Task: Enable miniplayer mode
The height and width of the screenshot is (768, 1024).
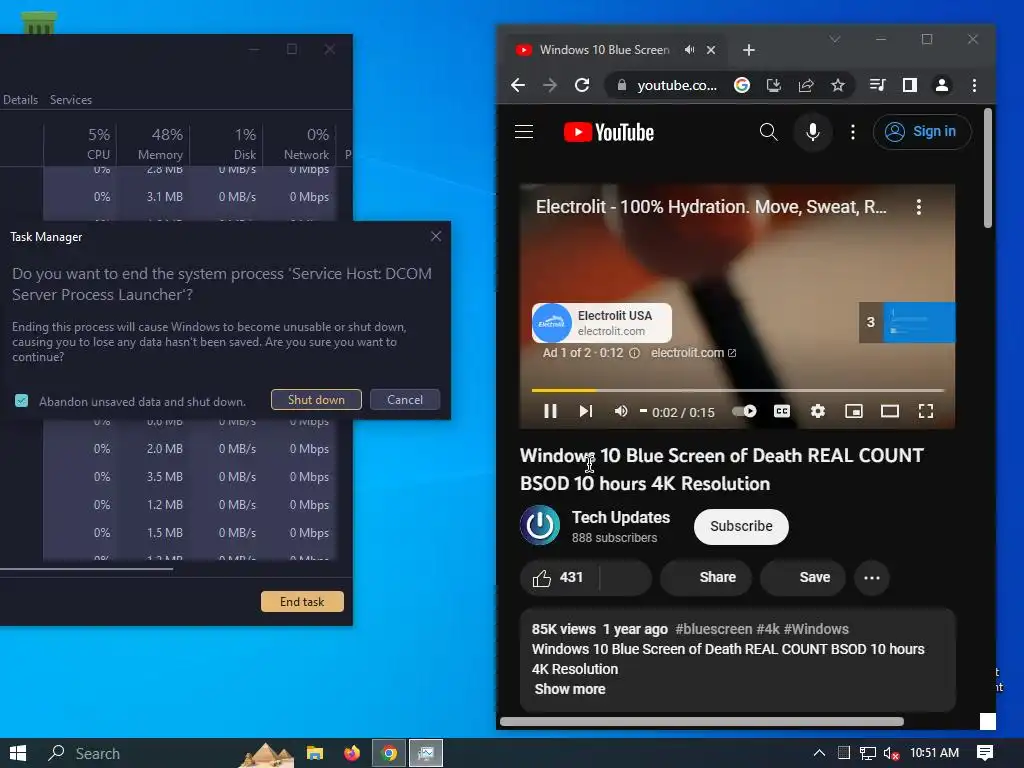Action: [x=854, y=411]
